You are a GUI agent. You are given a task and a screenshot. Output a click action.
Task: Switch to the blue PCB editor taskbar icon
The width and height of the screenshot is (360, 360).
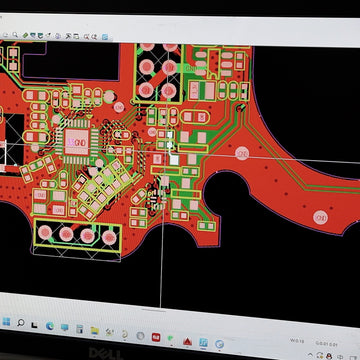coord(203,342)
